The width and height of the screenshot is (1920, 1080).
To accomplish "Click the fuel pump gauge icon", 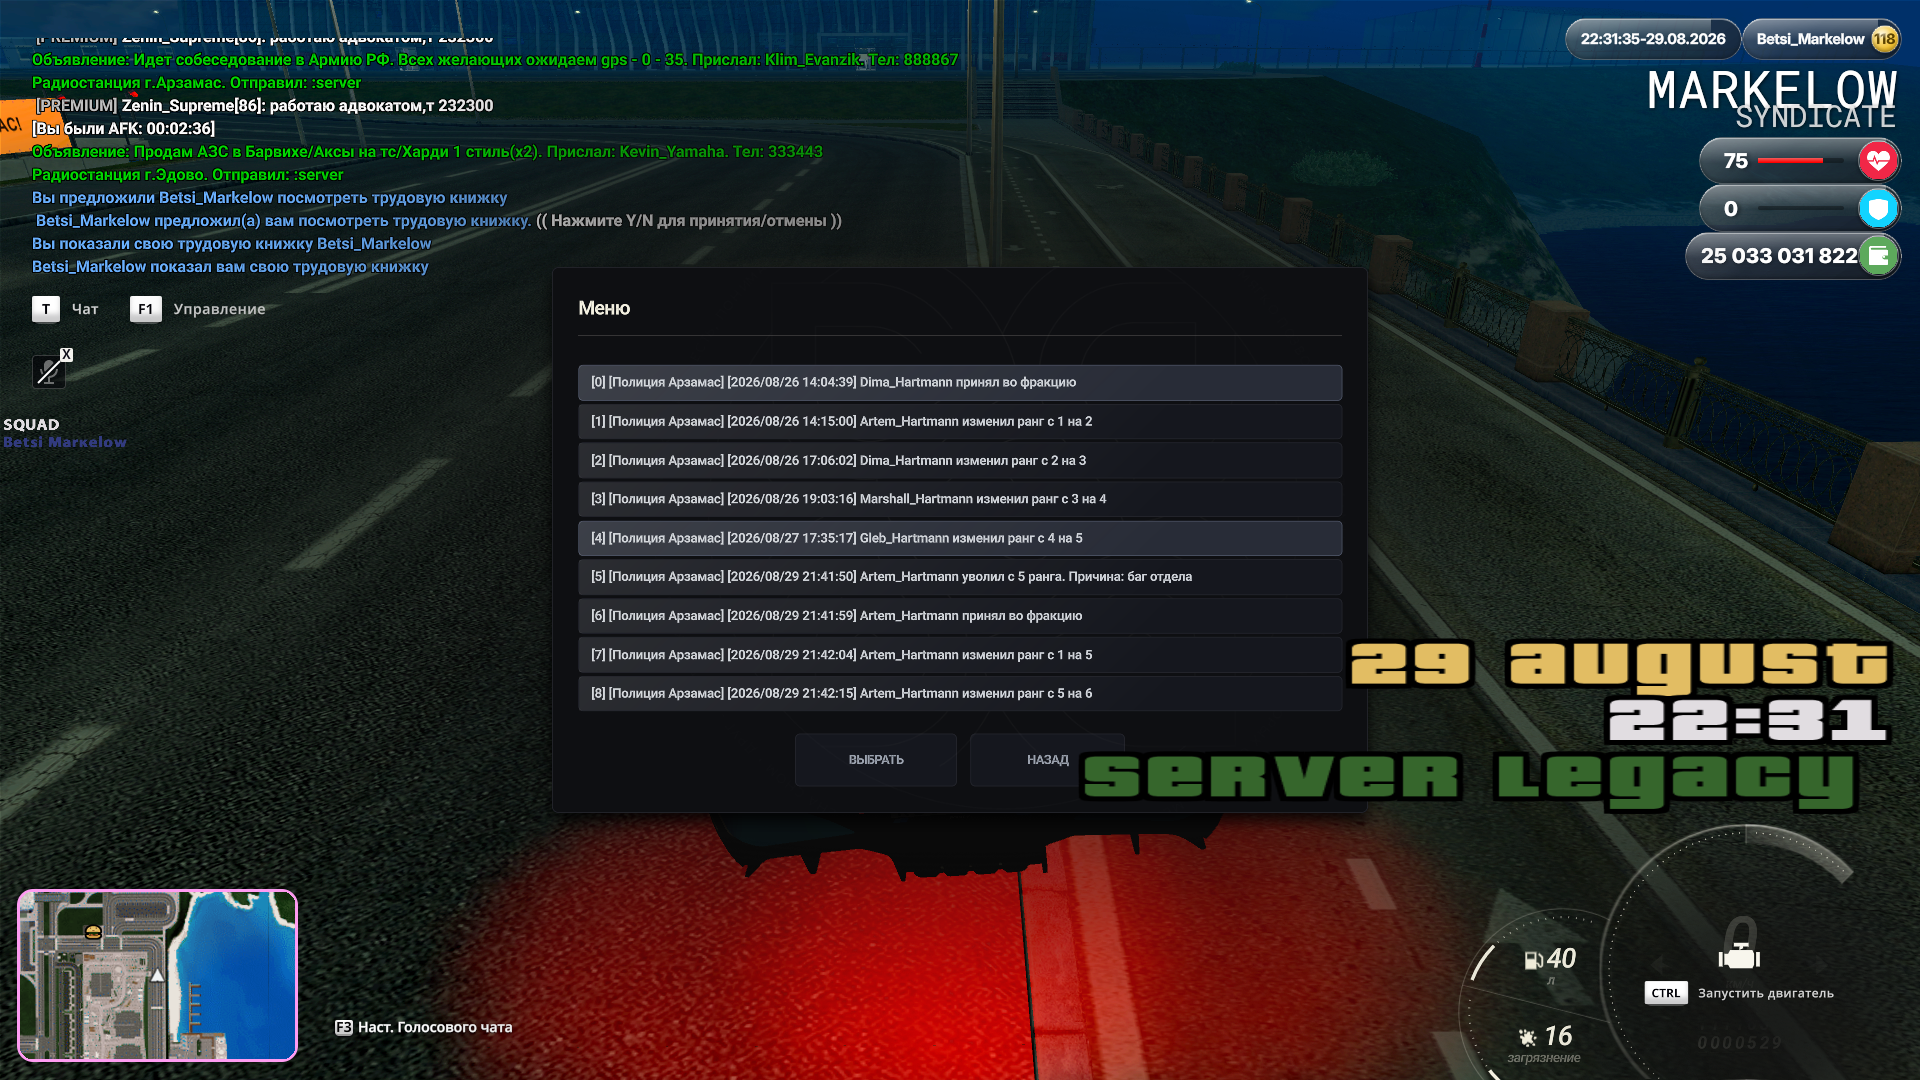I will (1533, 960).
